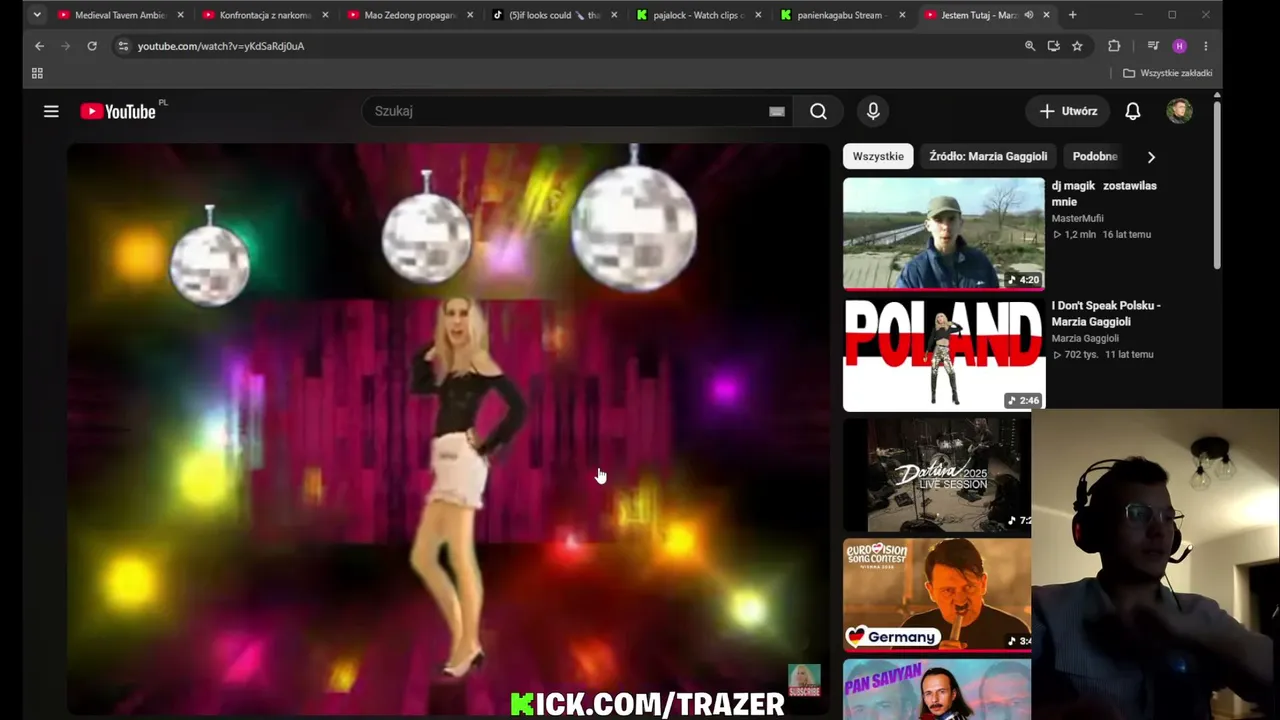Open the zoom magnifier icon in address bar
1280x720 pixels.
[x=1030, y=46]
